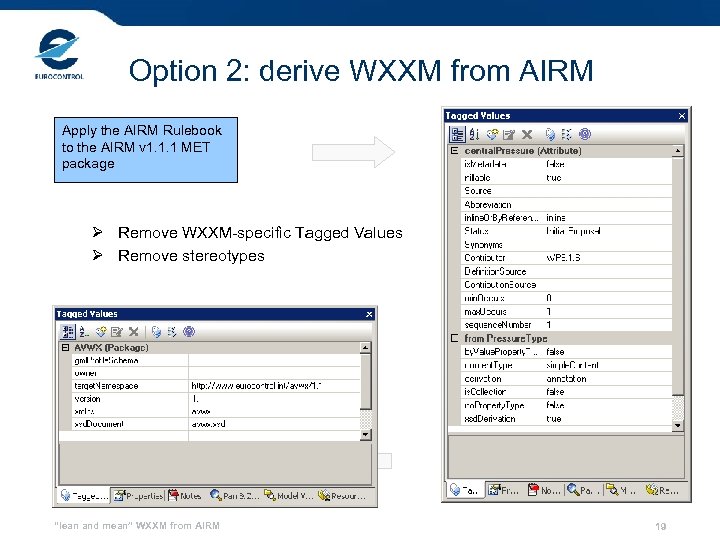Image resolution: width=720 pixels, height=540 pixels.
Task: Select the Status row
Action: (566, 231)
